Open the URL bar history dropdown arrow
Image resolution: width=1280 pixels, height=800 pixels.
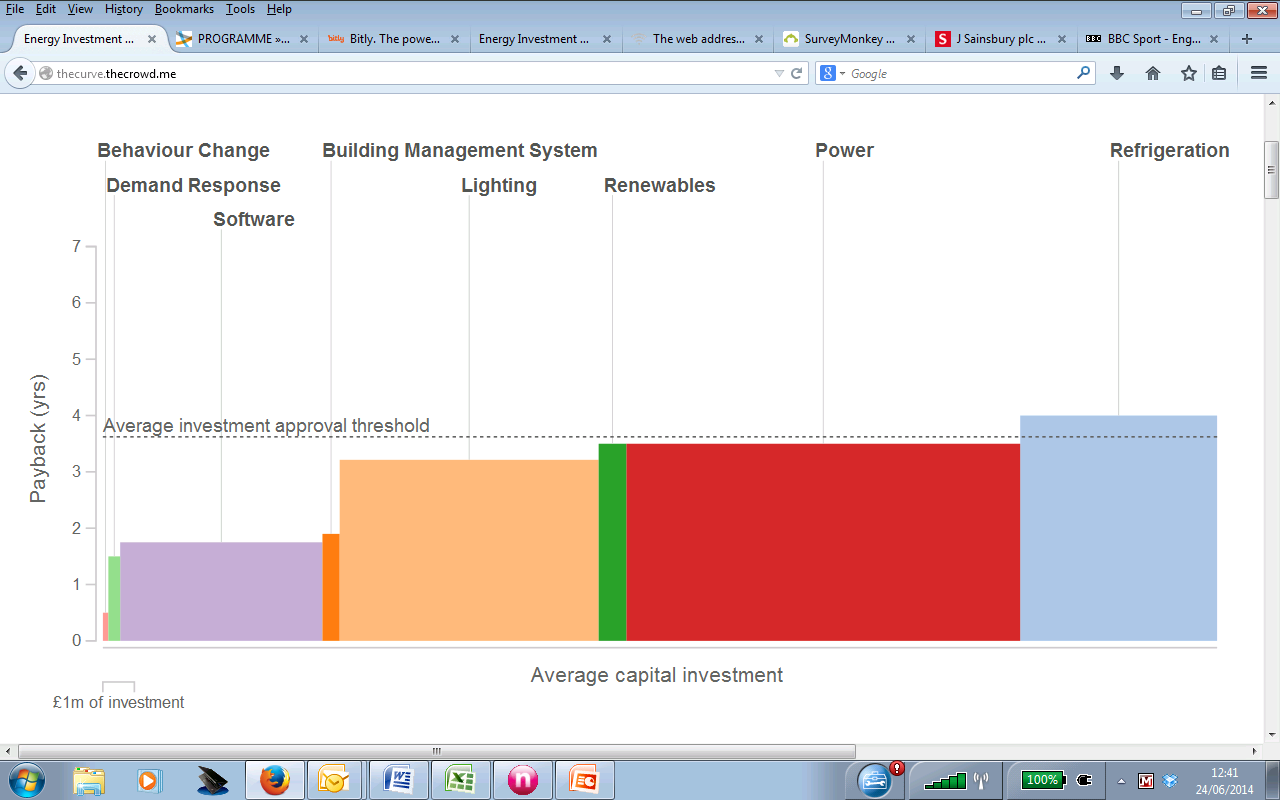pos(780,73)
